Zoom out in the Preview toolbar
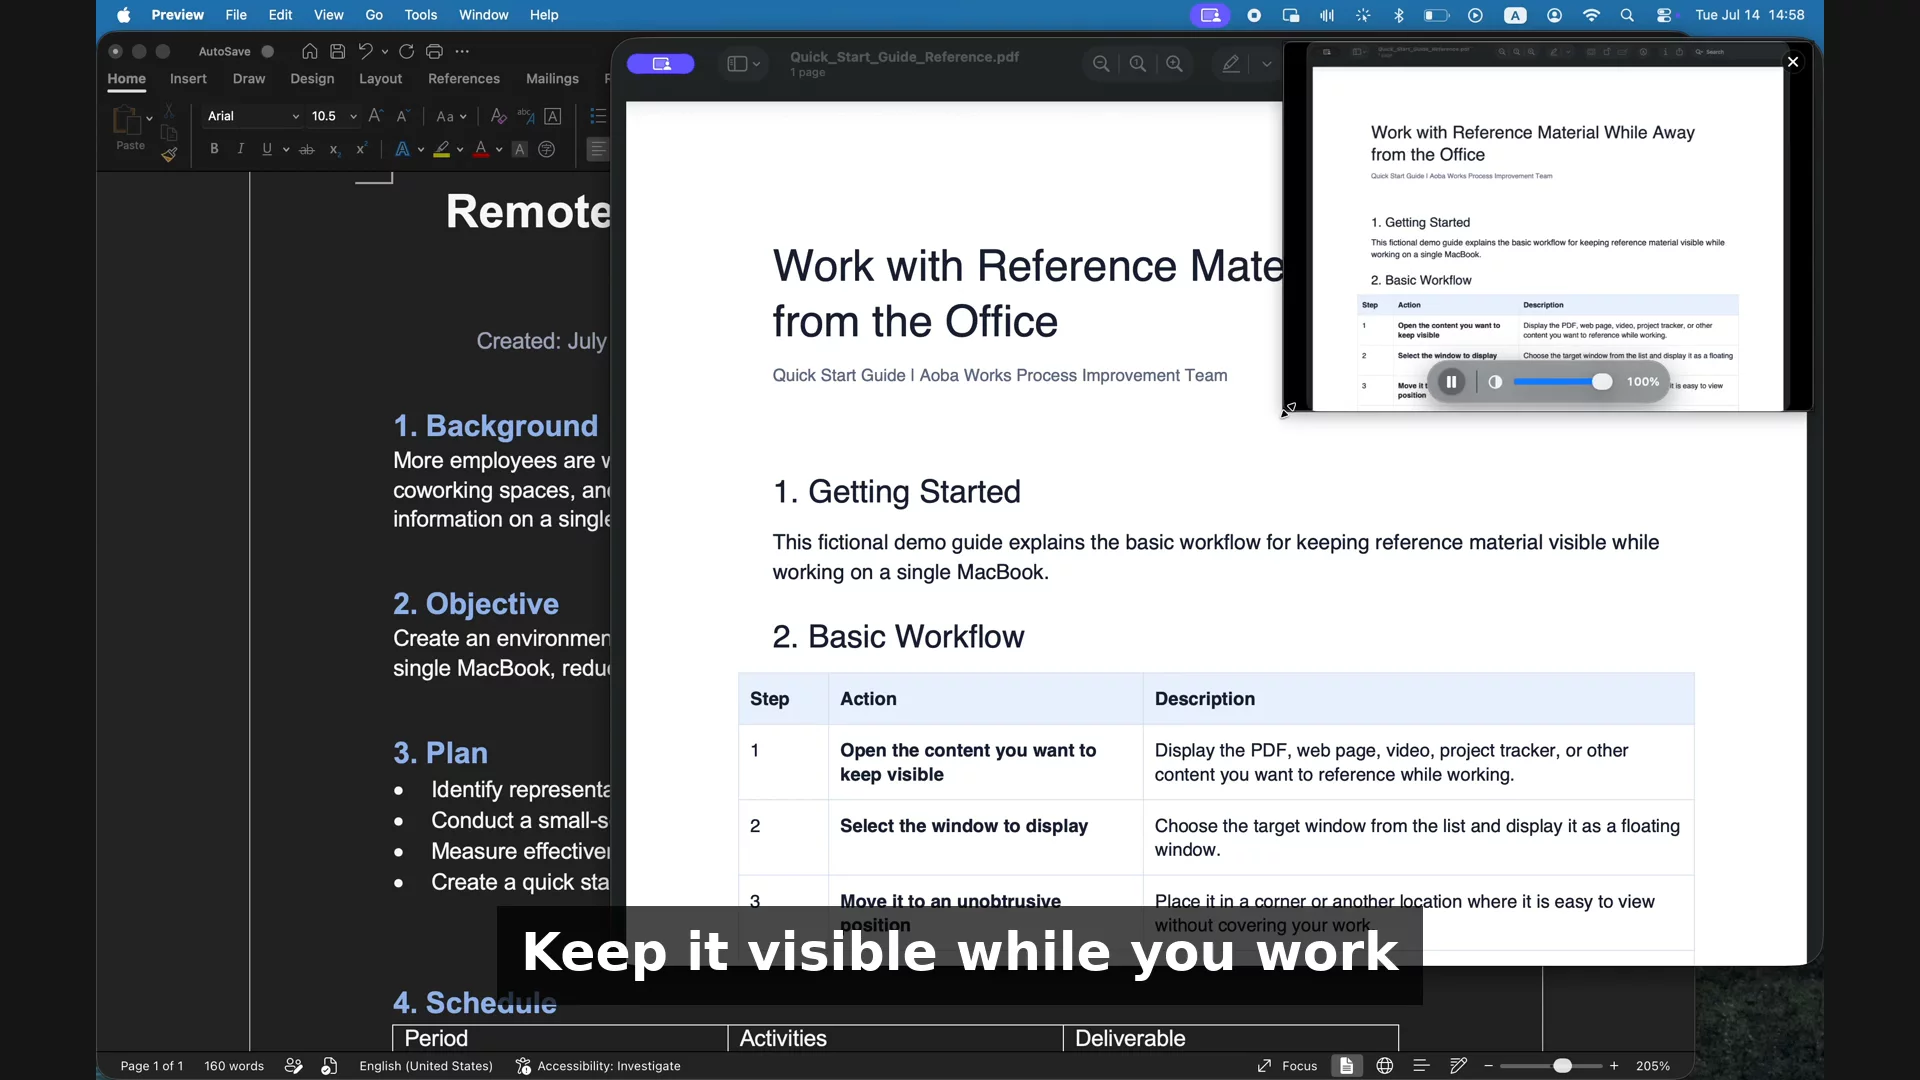 coord(1101,64)
